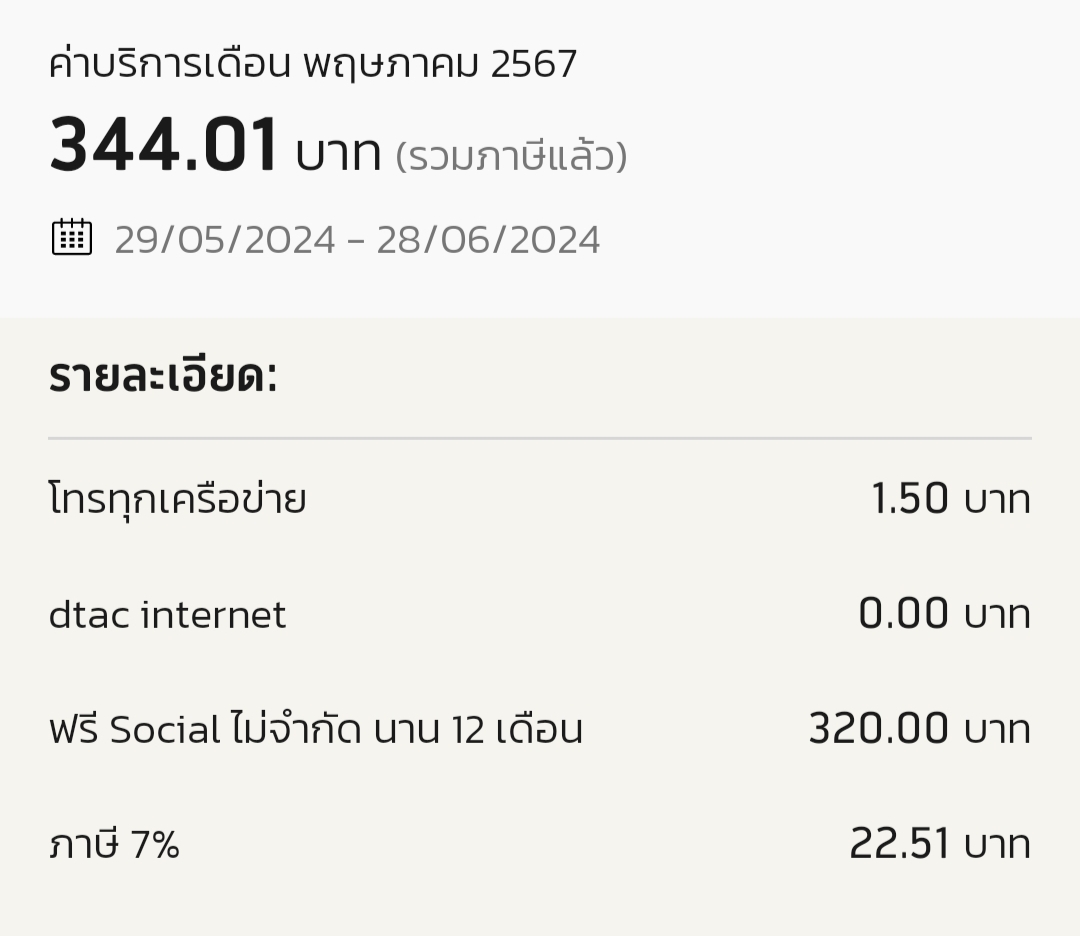Image resolution: width=1080 pixels, height=936 pixels.
Task: Click the 0.00 บาท internet charge amount
Action: 944,613
